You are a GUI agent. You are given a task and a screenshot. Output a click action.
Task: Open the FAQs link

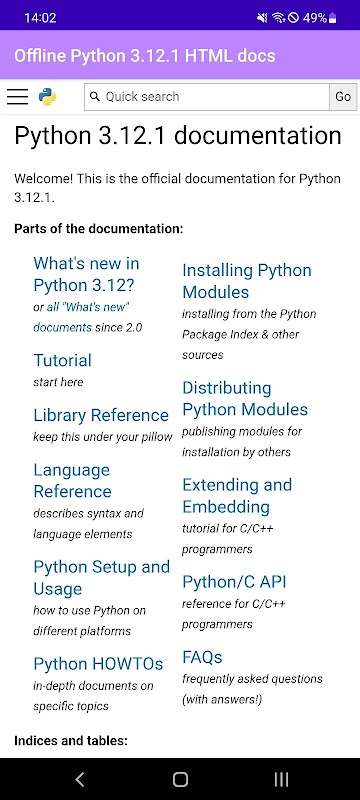coord(202,657)
